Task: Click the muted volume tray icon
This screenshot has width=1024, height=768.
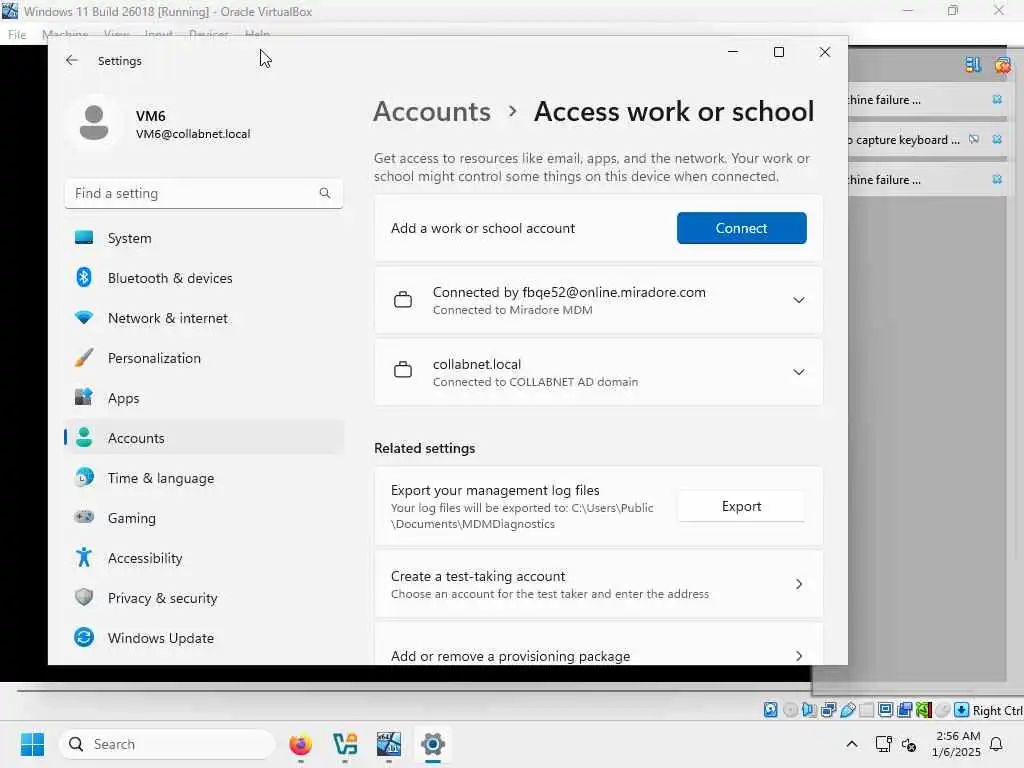Action: click(x=909, y=744)
